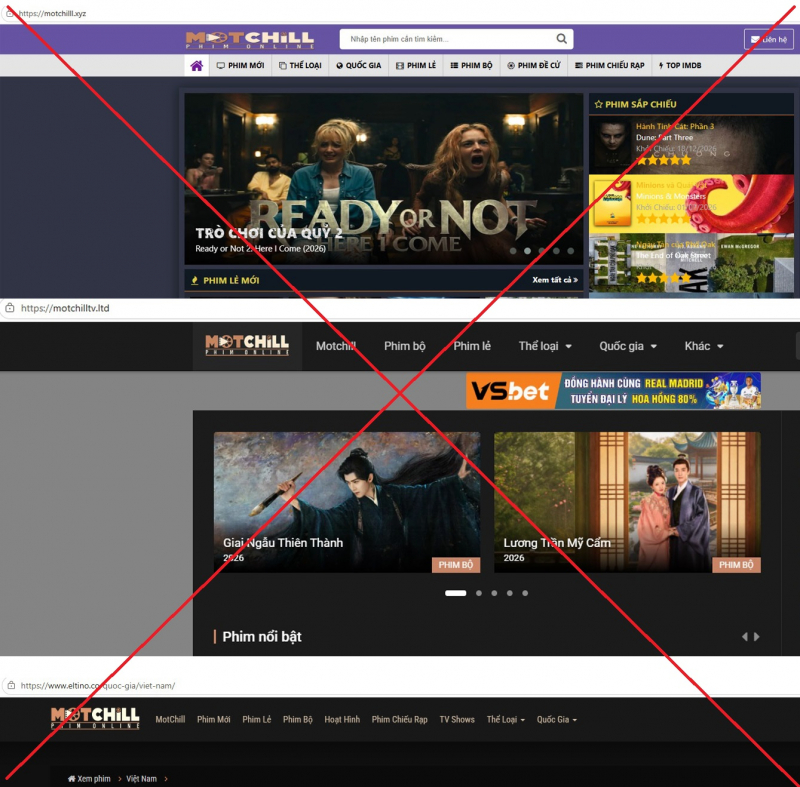Click MotChill link in eltino navbar
Screen dimensions: 800x787
(x=170, y=719)
